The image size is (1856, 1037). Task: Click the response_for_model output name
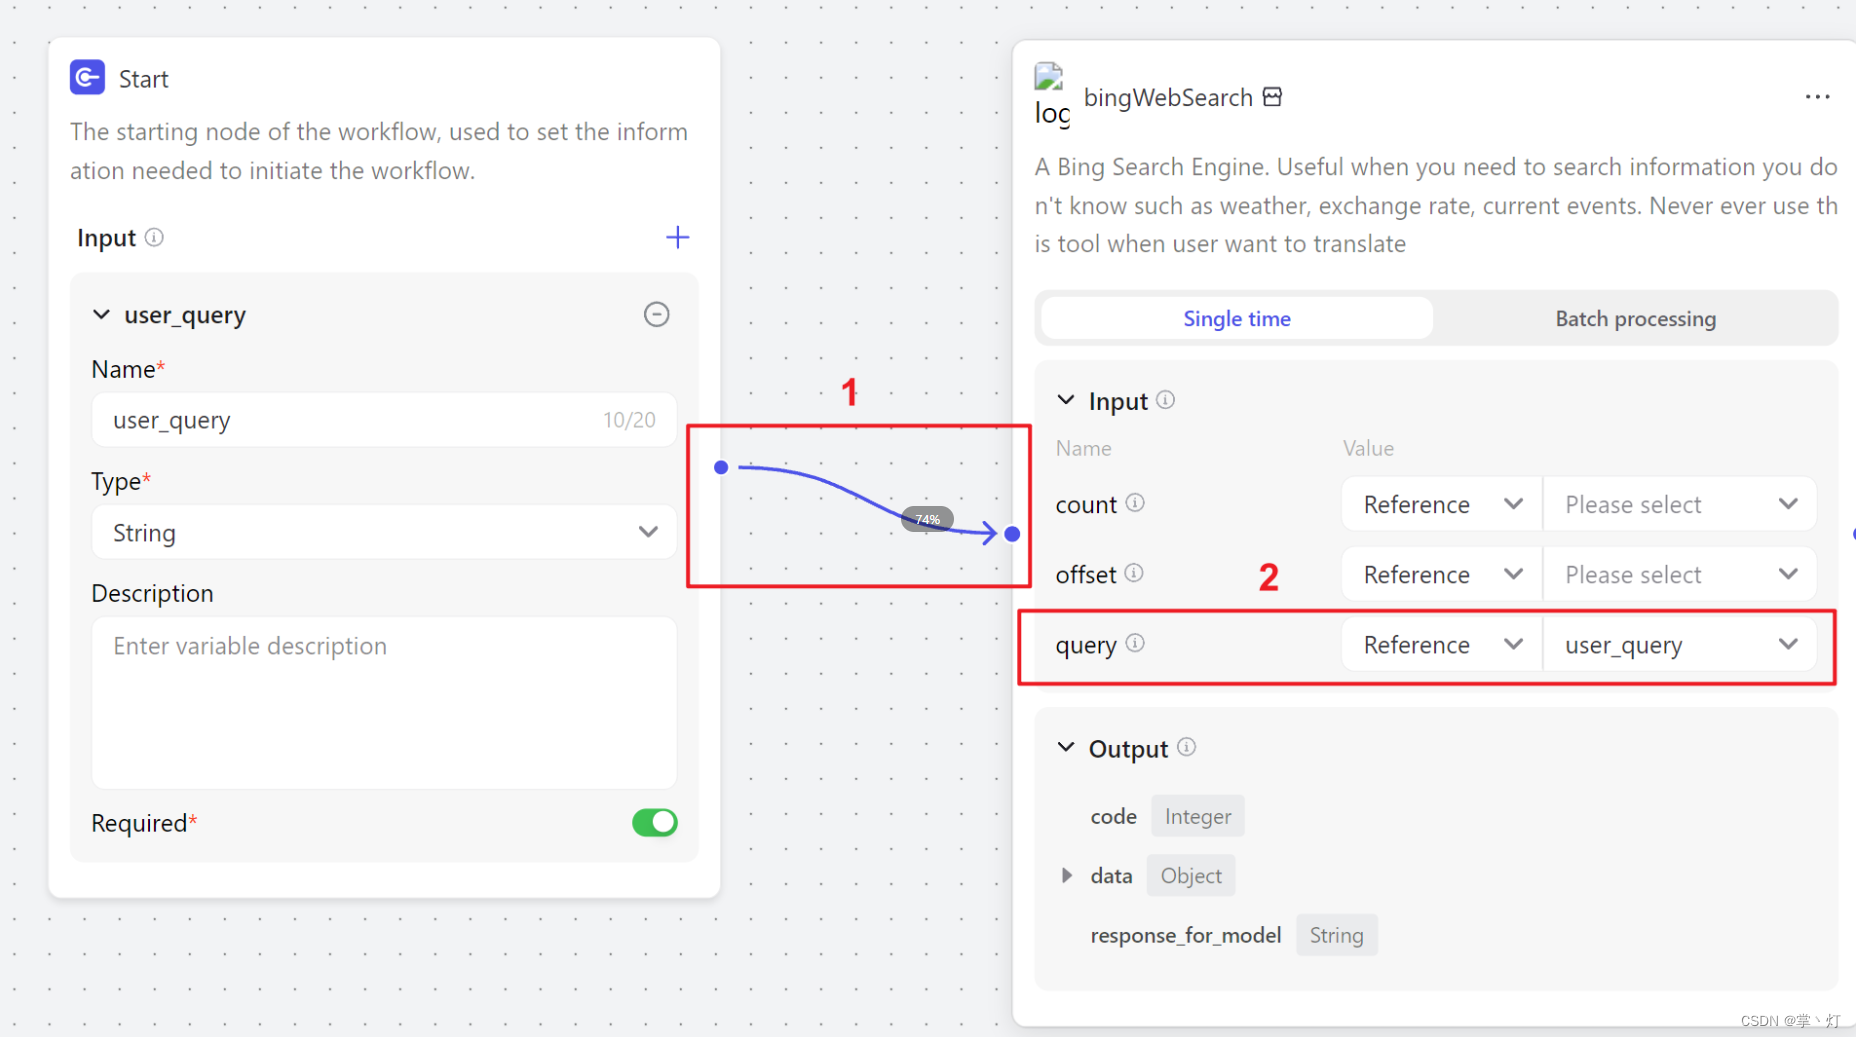(x=1185, y=935)
